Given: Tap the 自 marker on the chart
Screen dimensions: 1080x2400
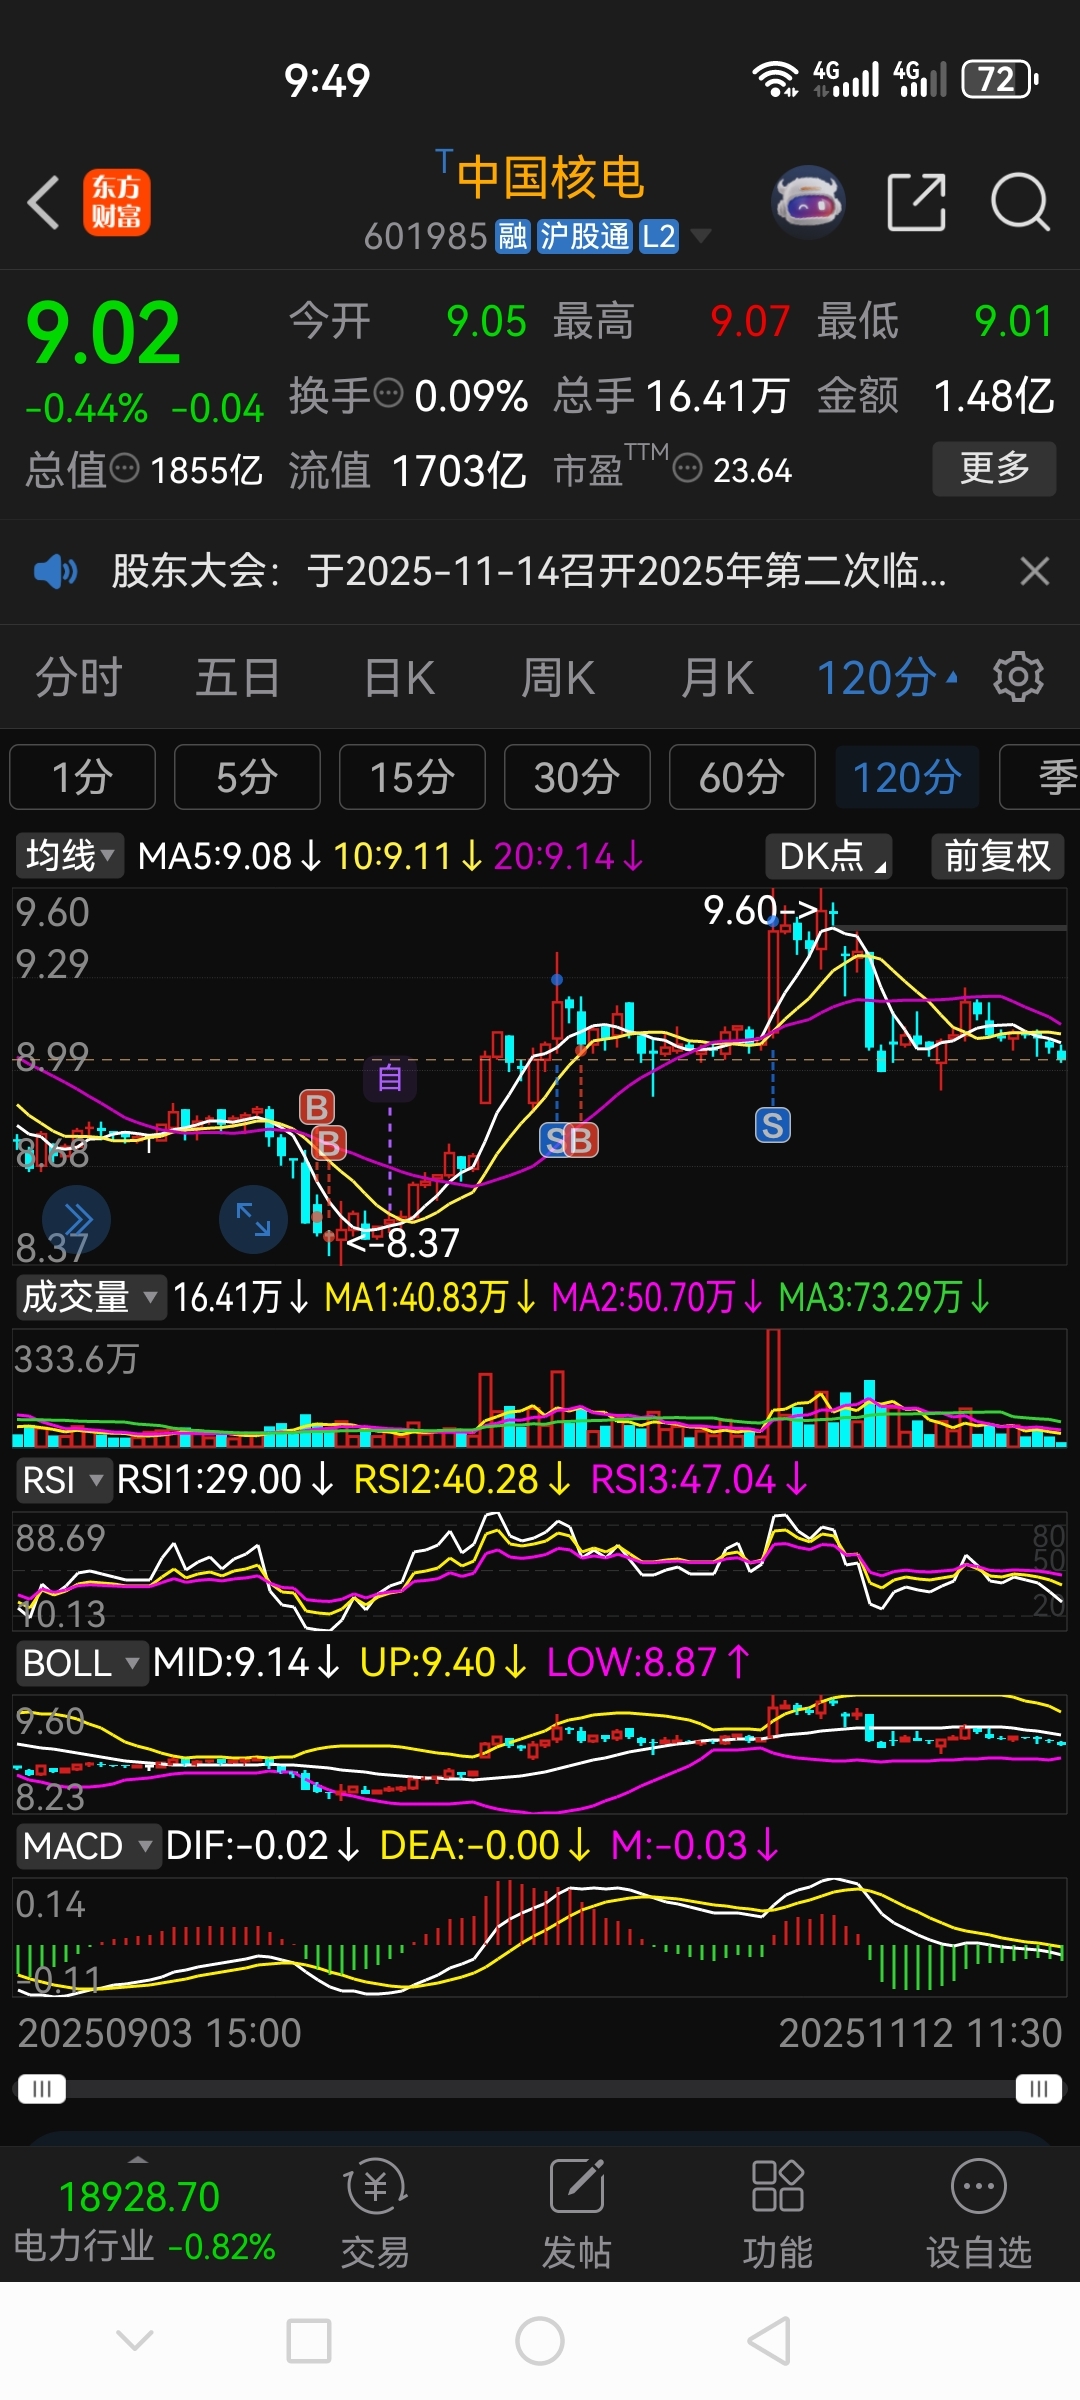Looking at the screenshot, I should [x=390, y=1078].
